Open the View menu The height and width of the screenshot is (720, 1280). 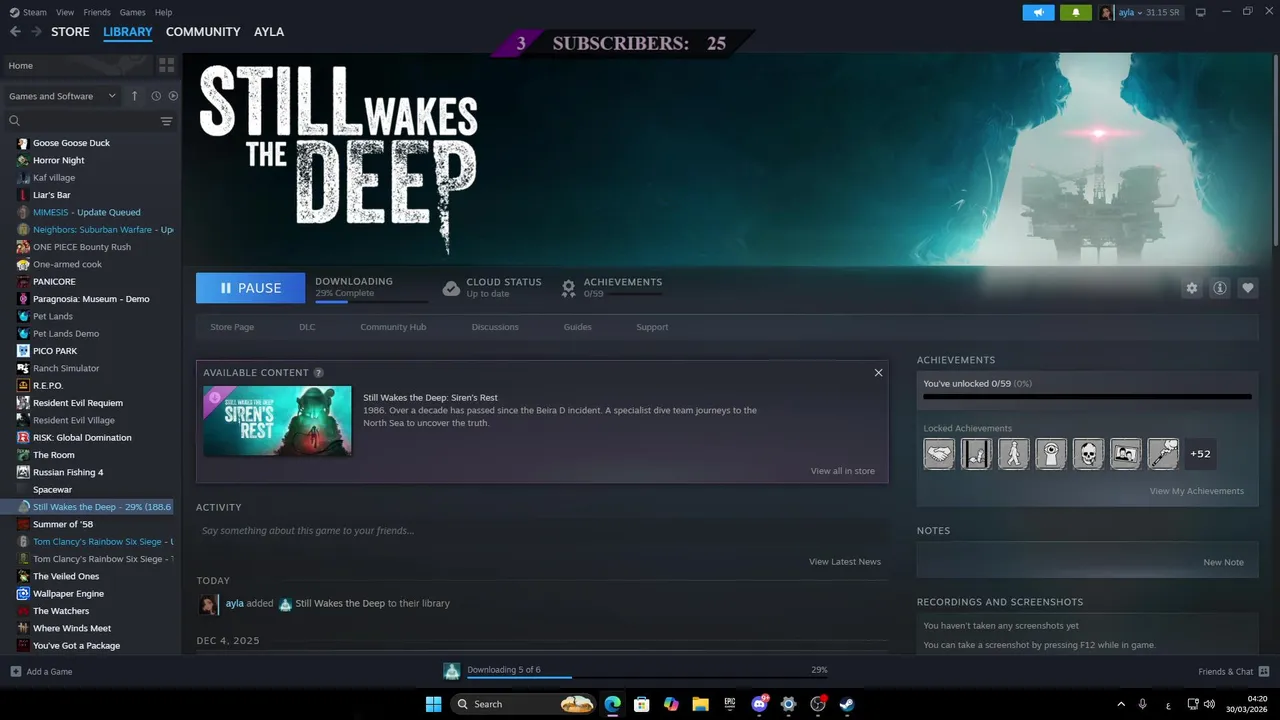(65, 12)
